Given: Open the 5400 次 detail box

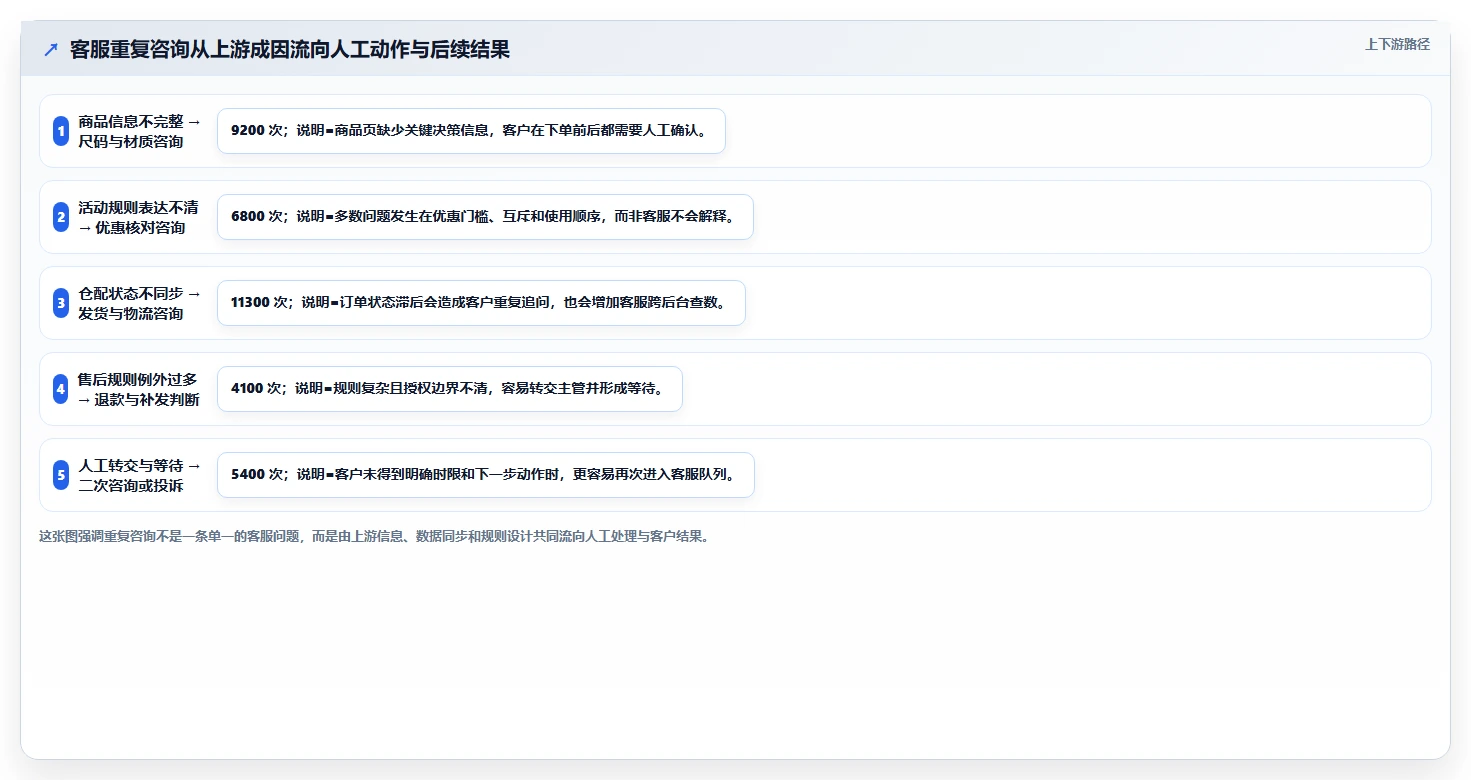Looking at the screenshot, I should 486,475.
